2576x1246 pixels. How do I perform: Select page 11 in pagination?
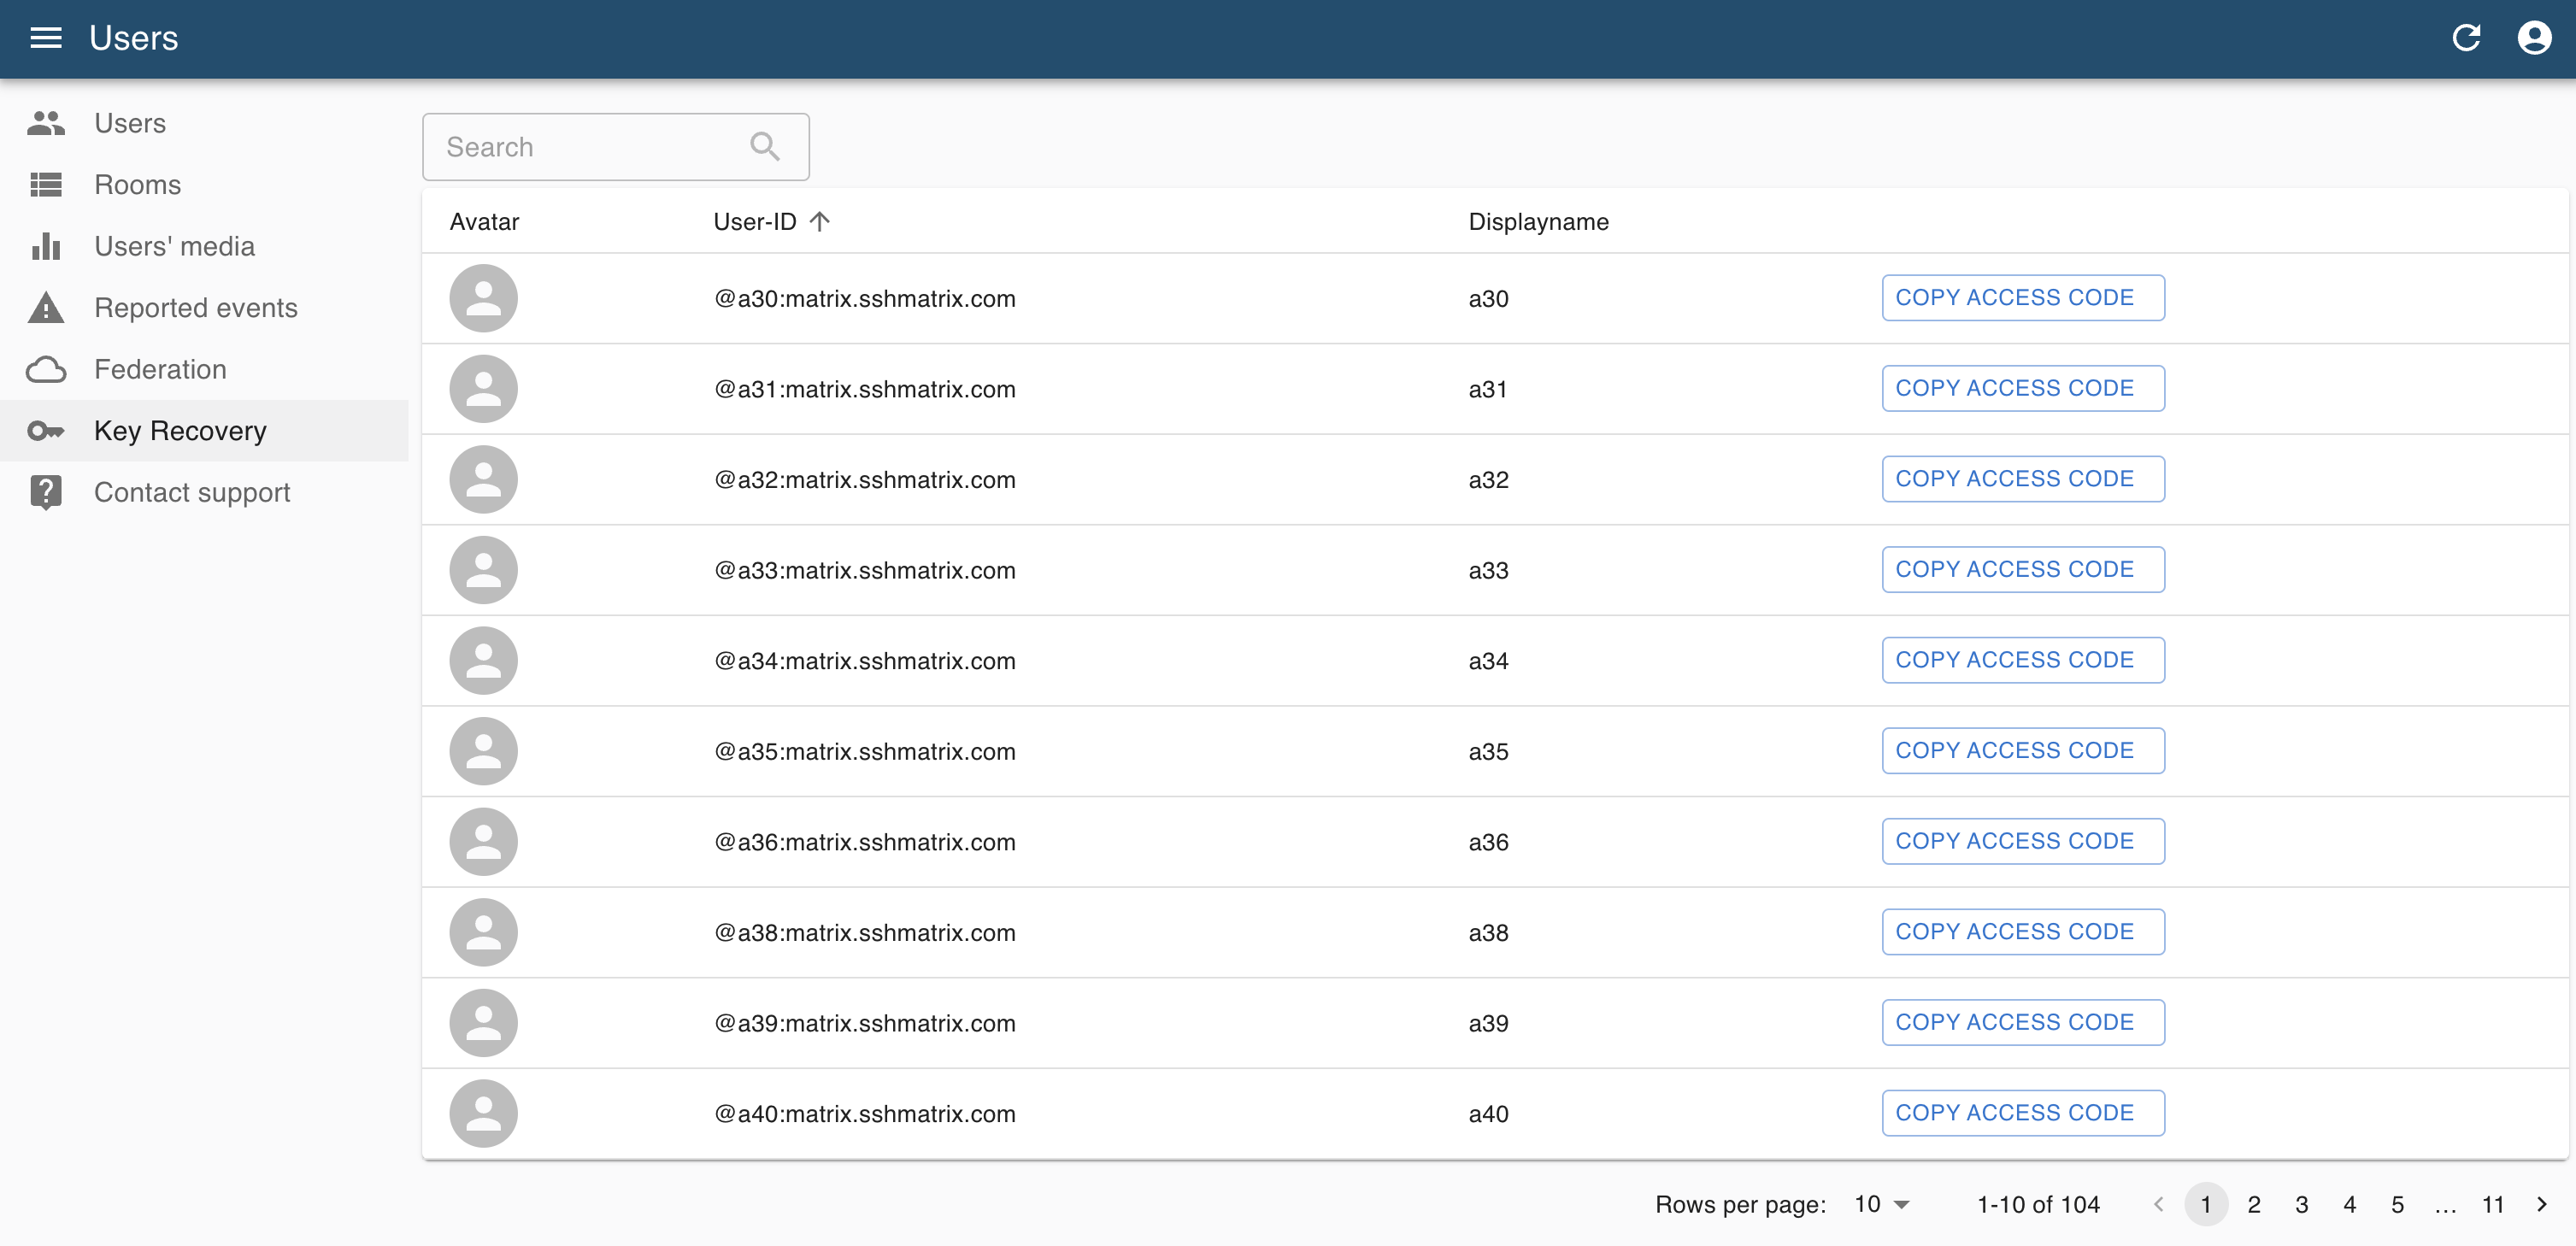(2493, 1204)
